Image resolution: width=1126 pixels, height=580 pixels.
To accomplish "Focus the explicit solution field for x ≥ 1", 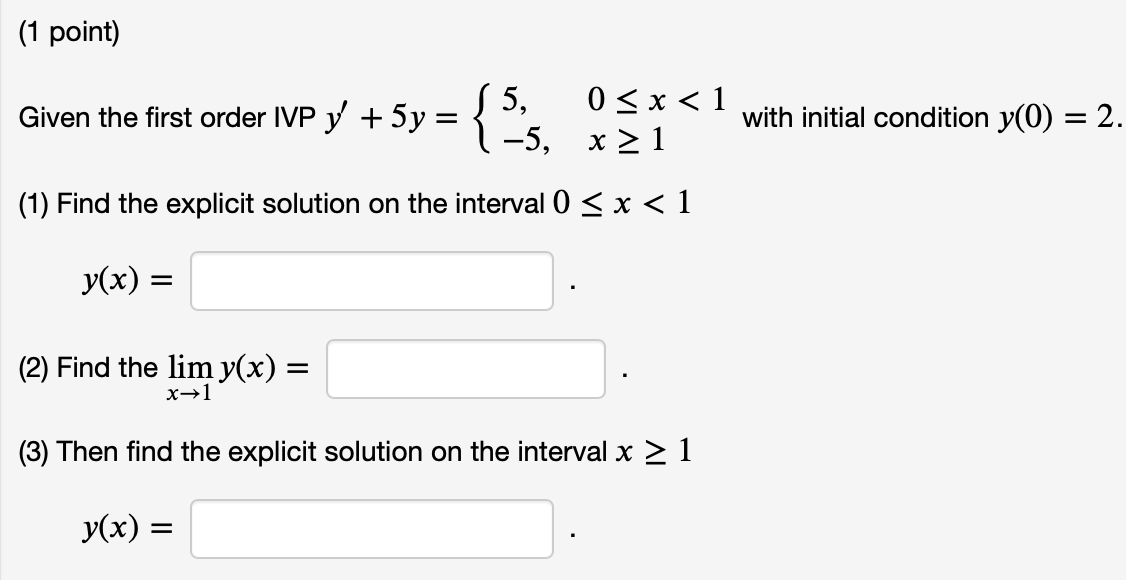I will pos(372,530).
